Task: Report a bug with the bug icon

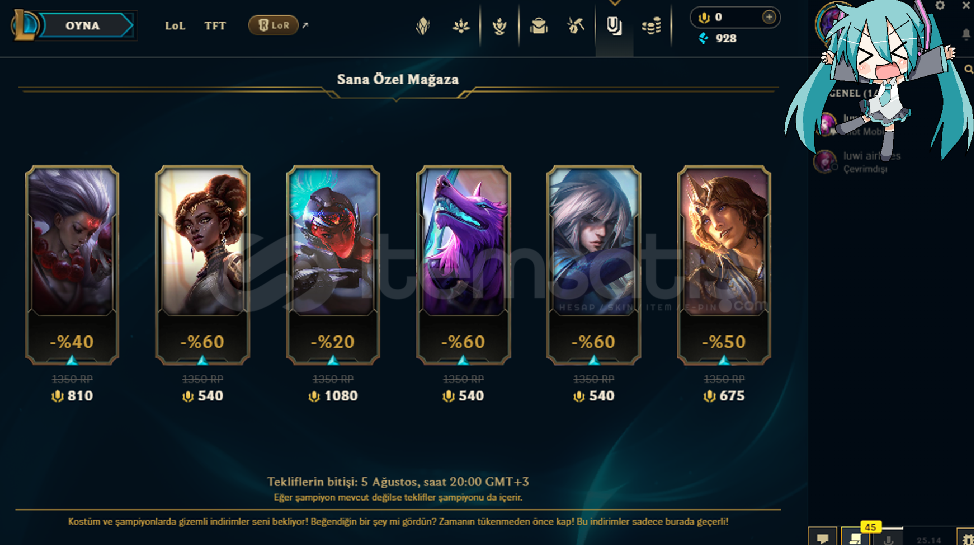Action: click(x=966, y=538)
